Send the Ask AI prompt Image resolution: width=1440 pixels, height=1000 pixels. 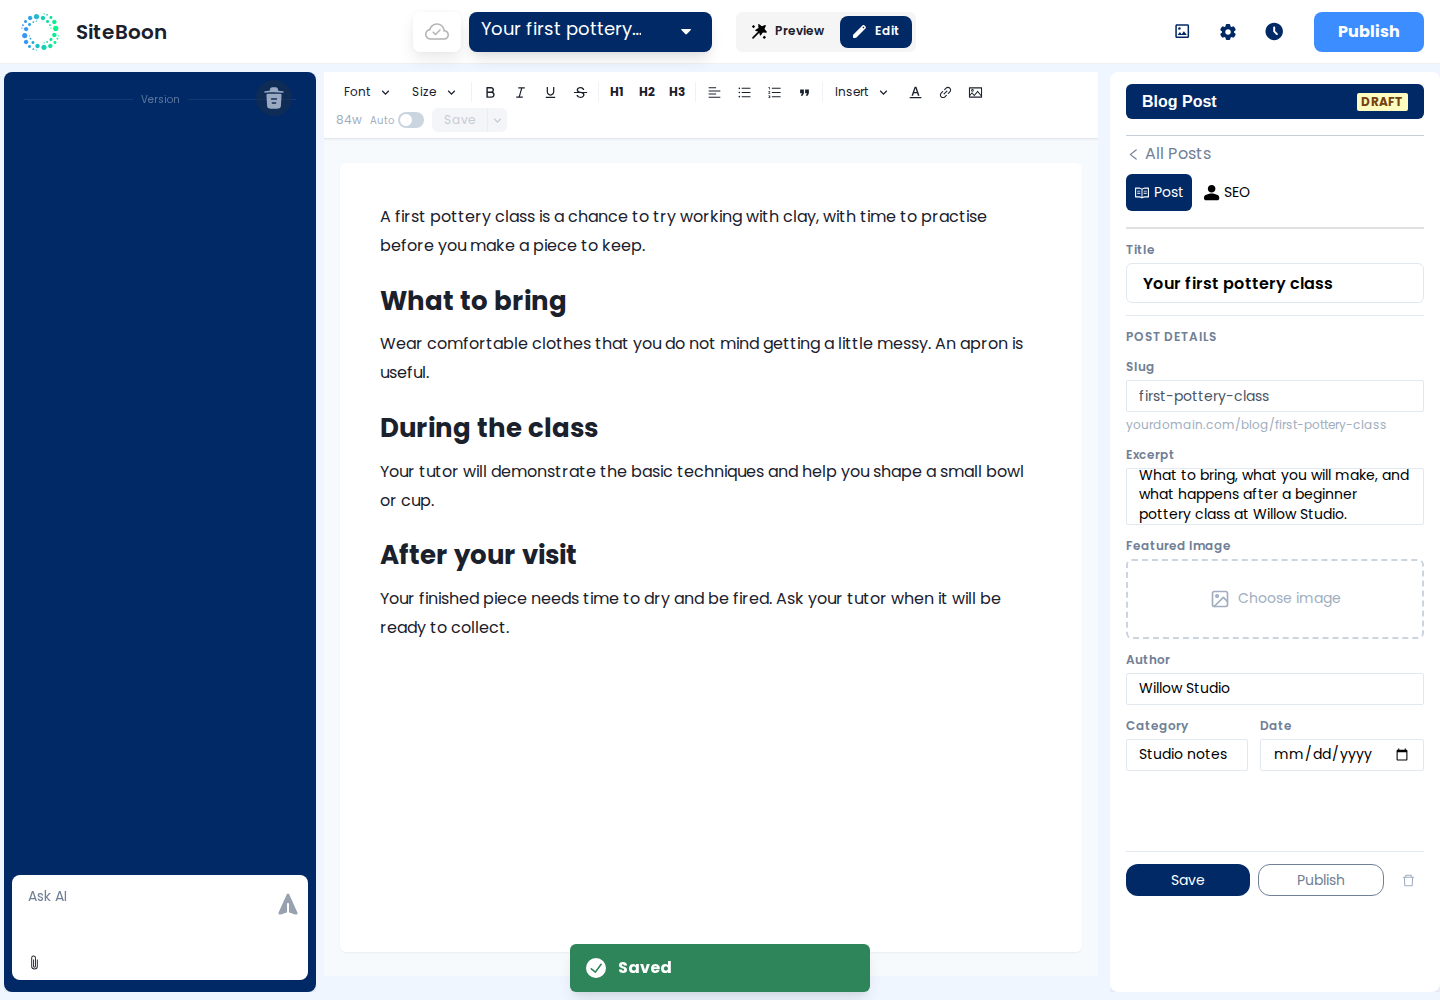(x=288, y=905)
